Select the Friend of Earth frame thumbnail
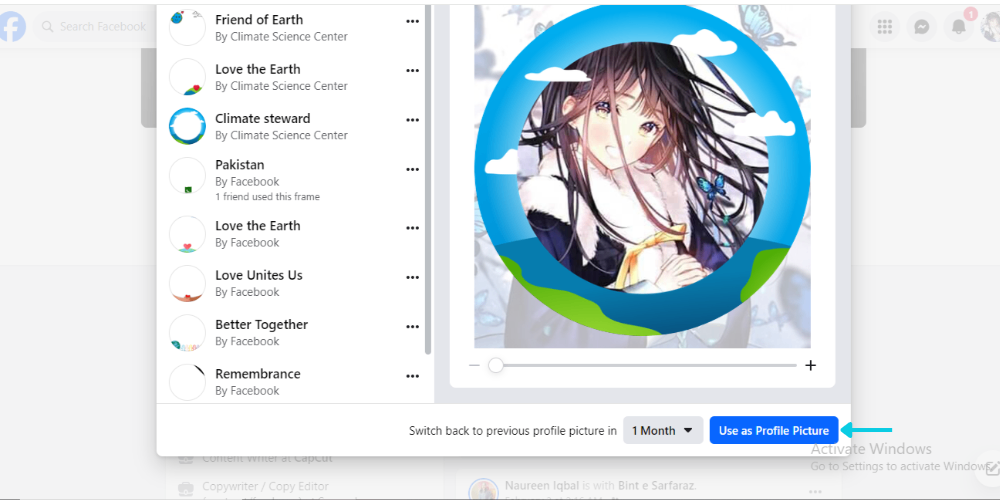The width and height of the screenshot is (1000, 500). (188, 27)
